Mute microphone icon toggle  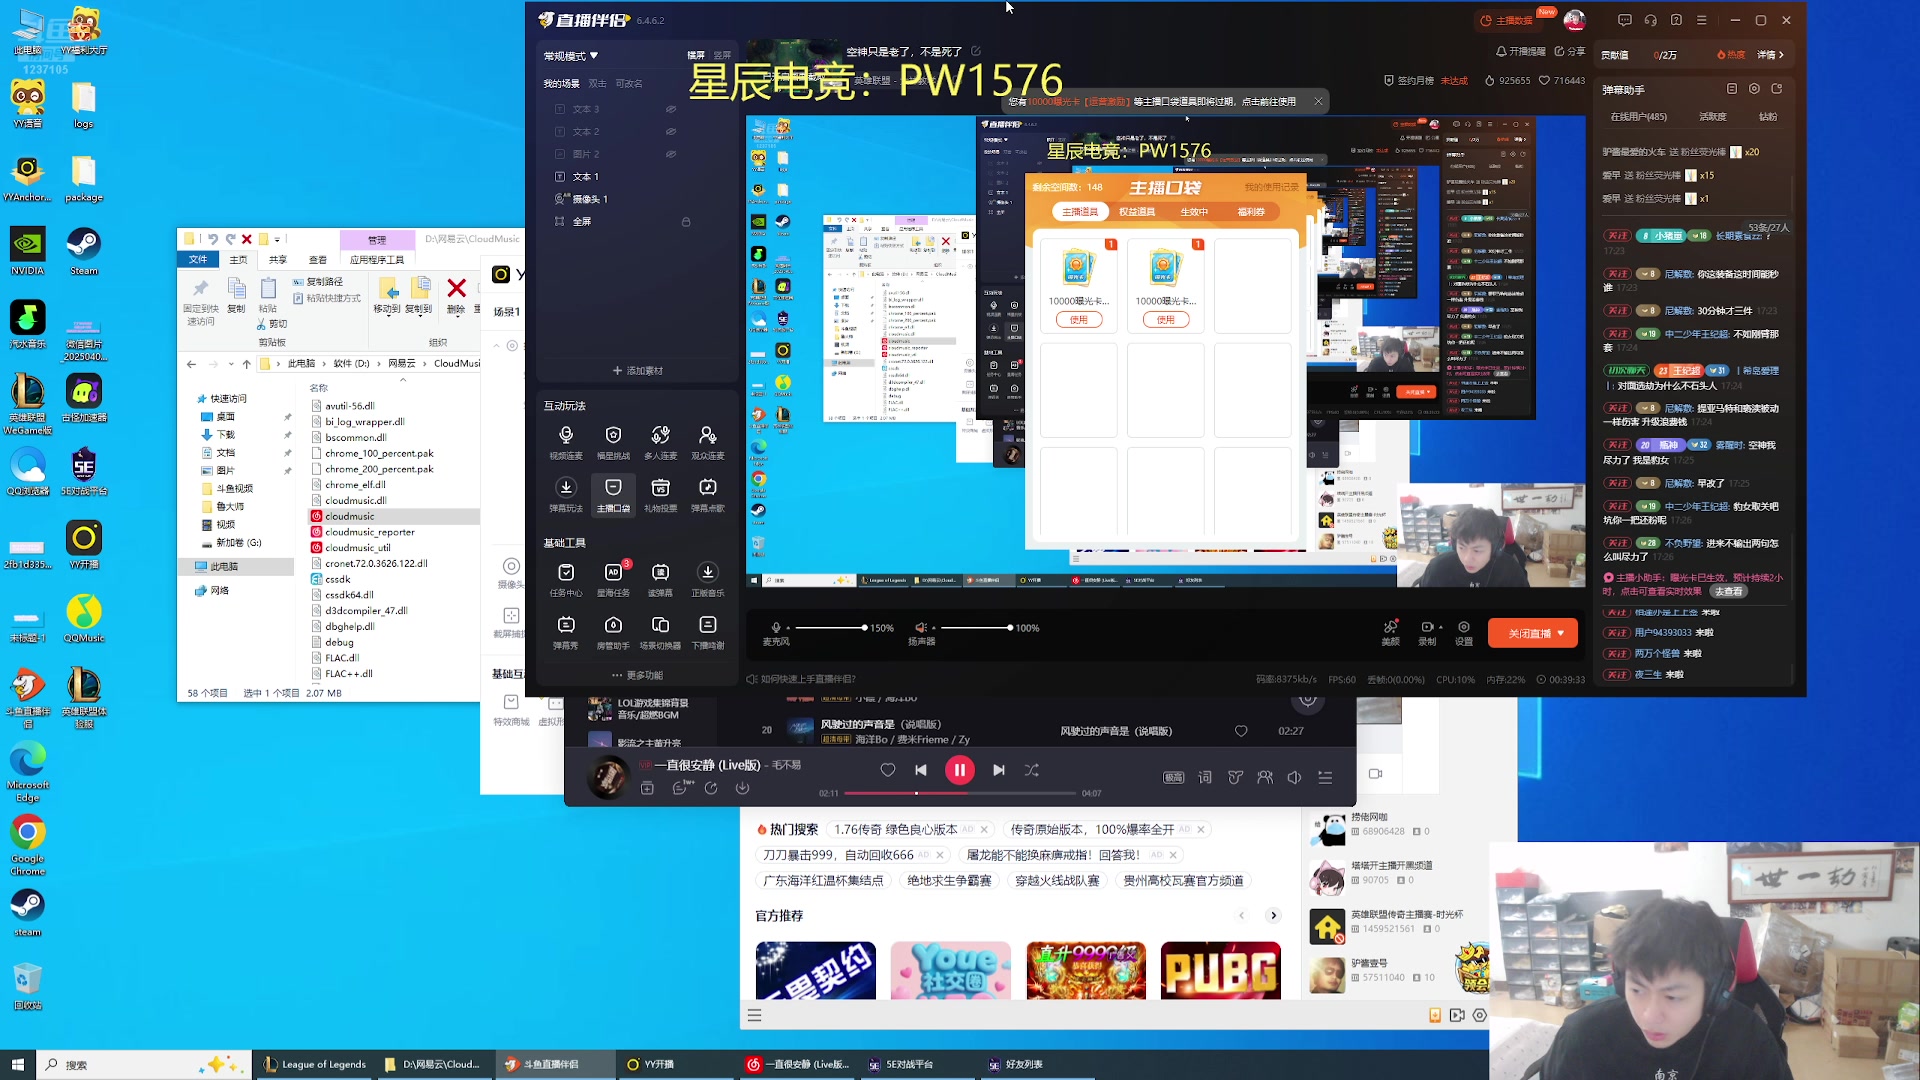(776, 628)
